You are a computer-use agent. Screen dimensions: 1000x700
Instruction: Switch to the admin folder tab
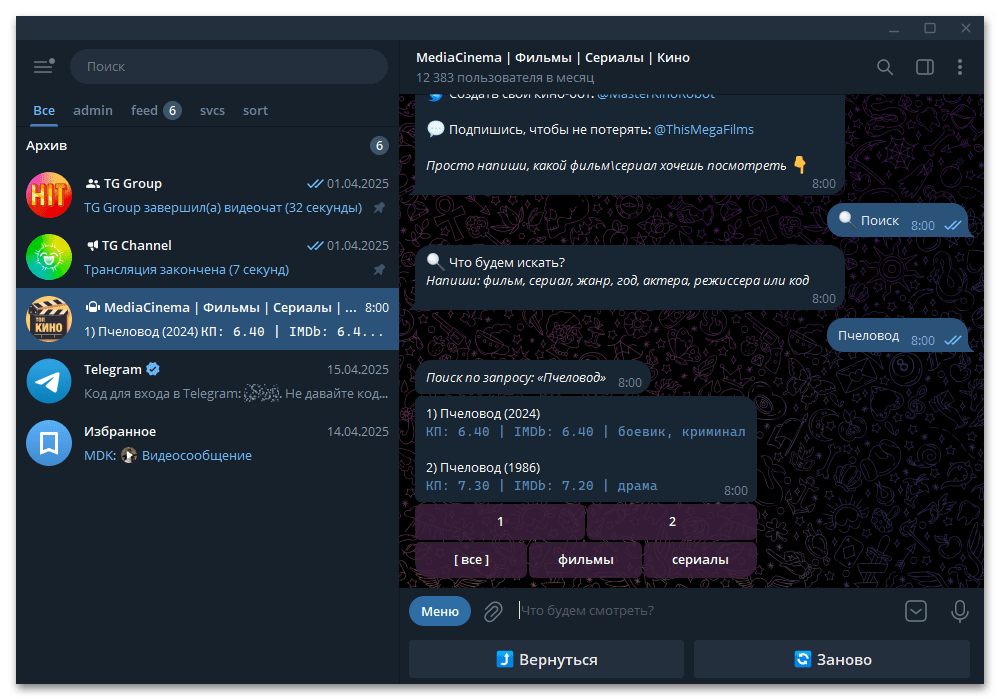[93, 110]
